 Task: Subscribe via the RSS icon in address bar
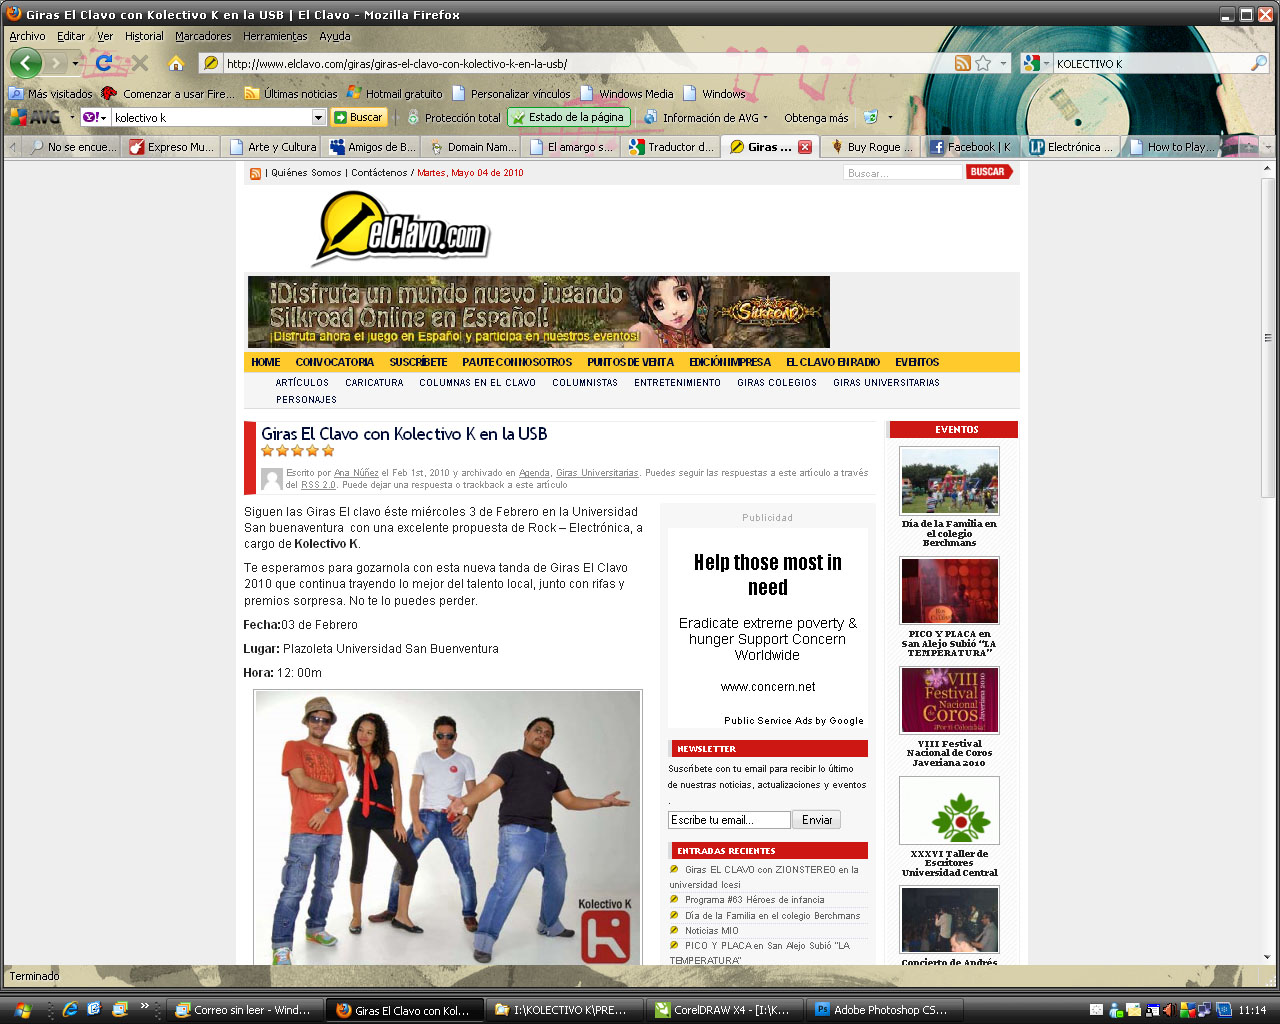(x=962, y=63)
